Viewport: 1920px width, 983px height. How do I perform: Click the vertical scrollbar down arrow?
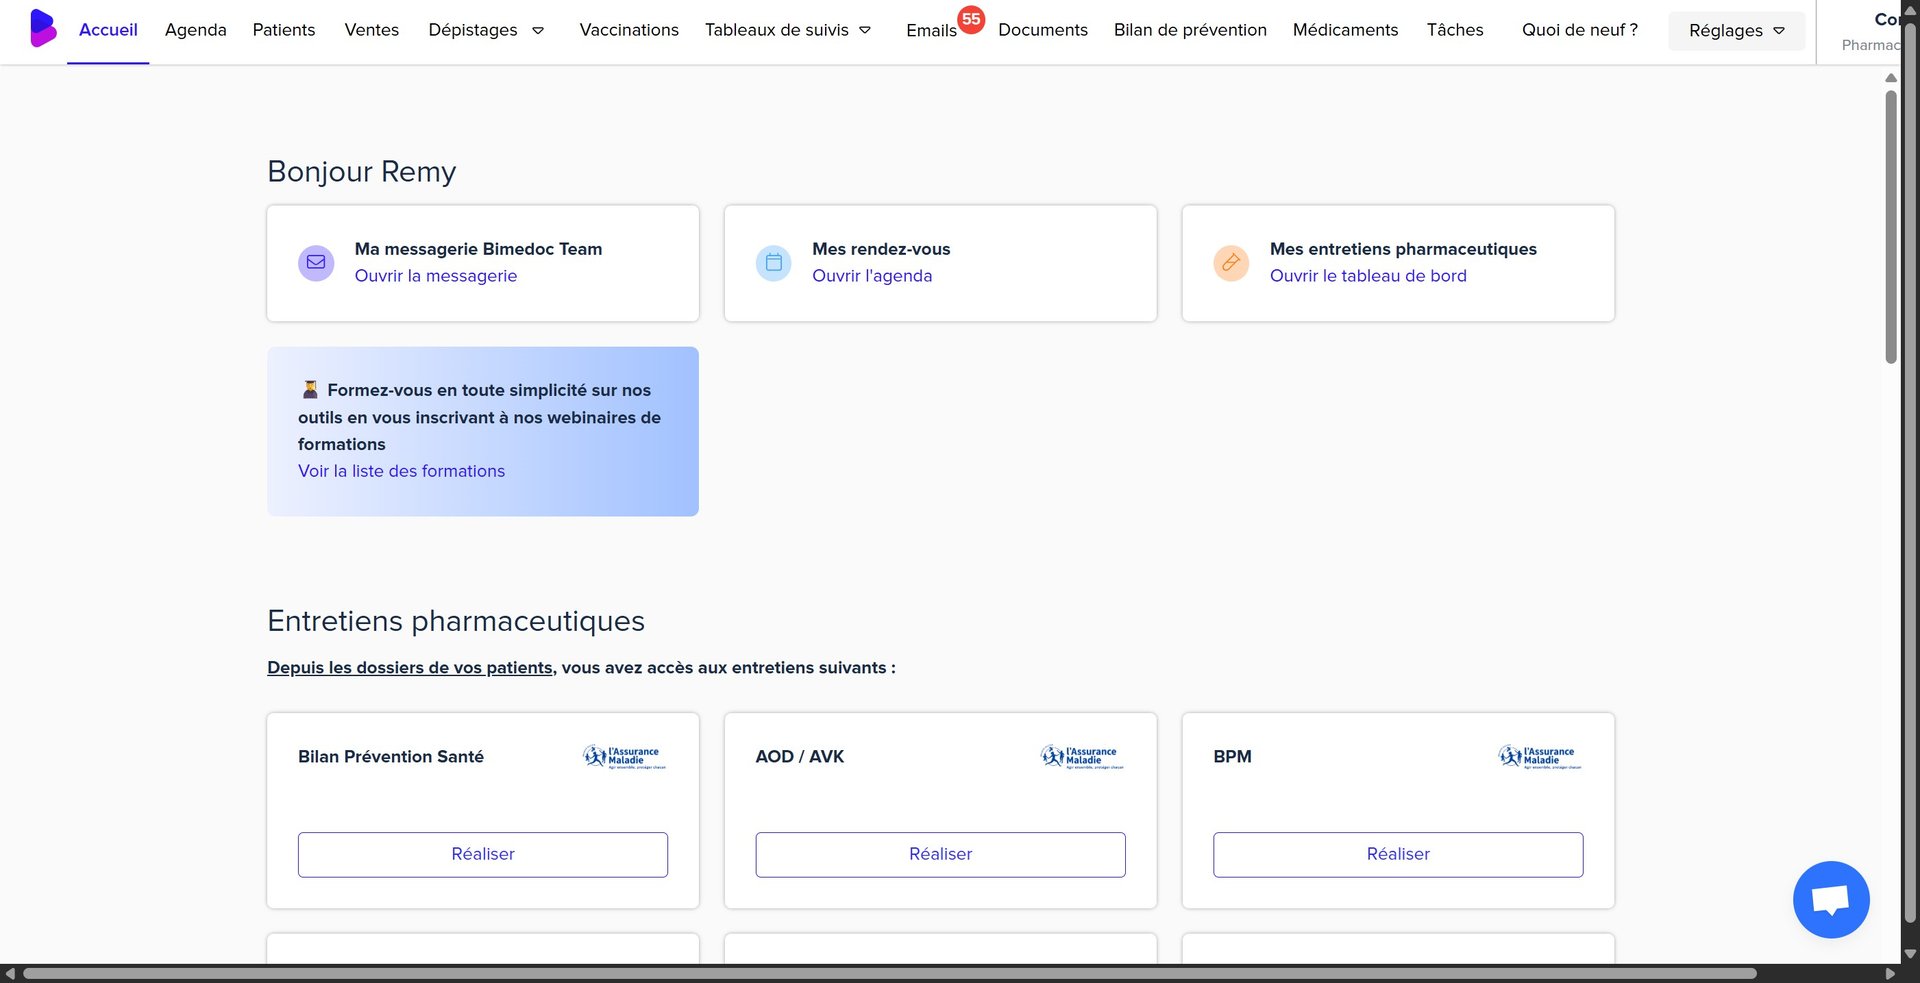(1910, 954)
